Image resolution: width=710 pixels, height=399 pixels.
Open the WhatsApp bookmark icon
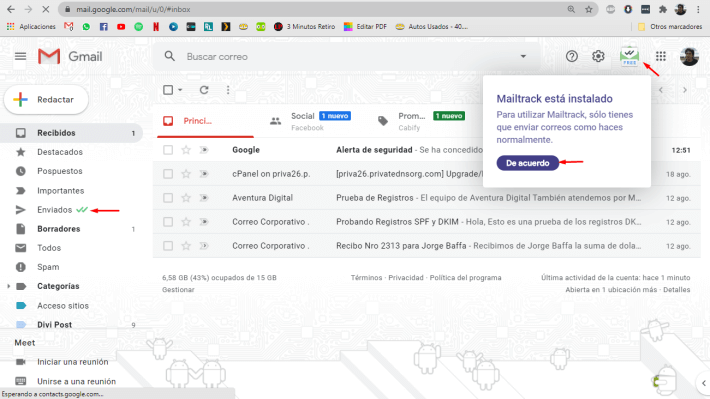(x=86, y=27)
